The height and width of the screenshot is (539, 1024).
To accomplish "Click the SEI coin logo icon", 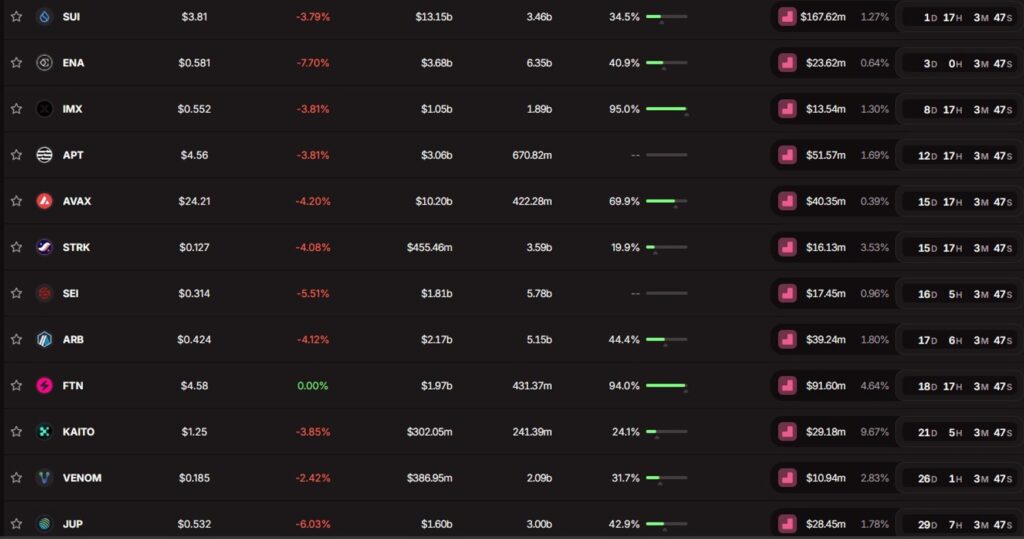I will [x=44, y=293].
